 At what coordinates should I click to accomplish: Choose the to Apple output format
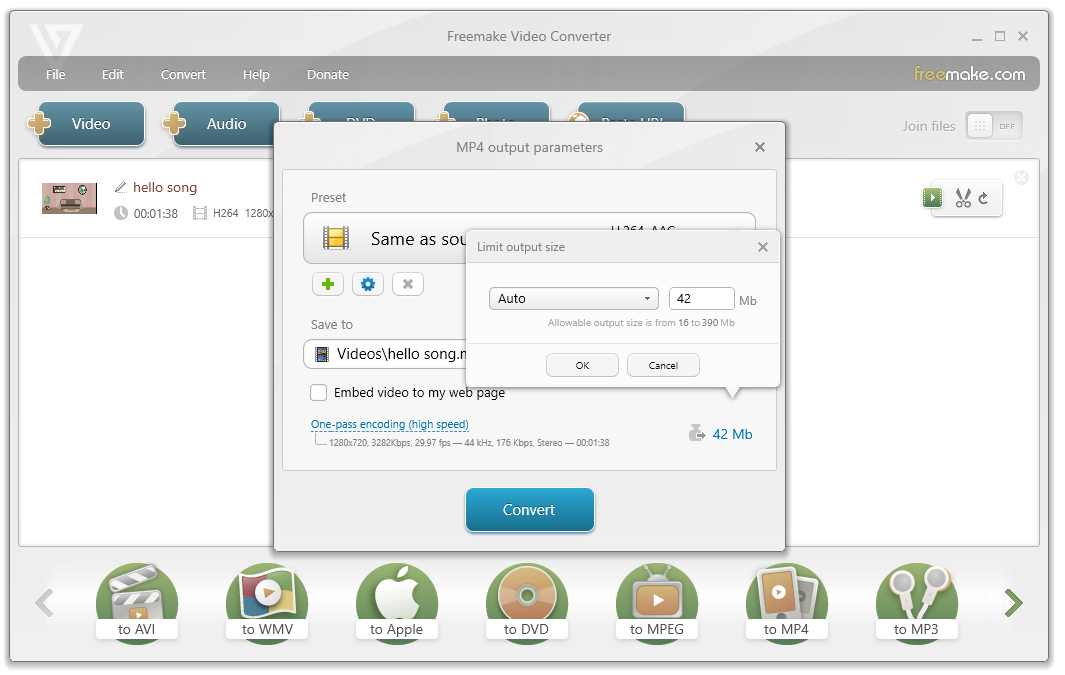pos(396,601)
